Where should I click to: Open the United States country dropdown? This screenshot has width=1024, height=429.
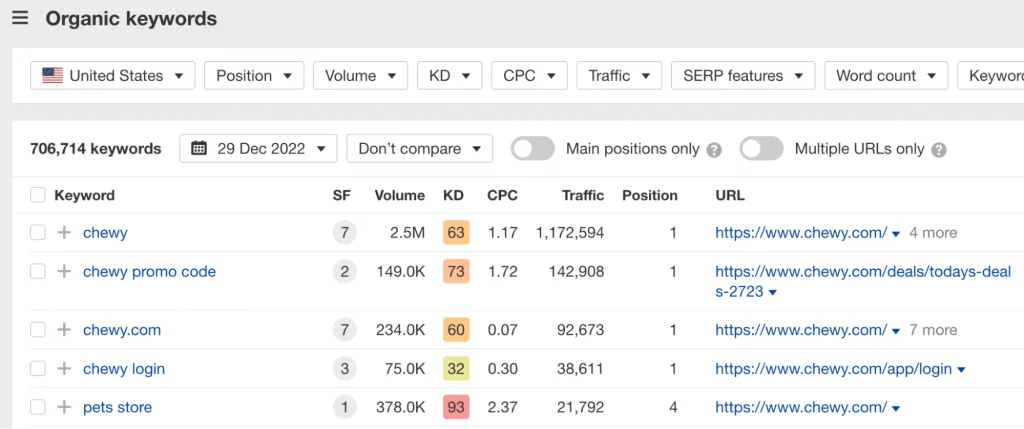(x=112, y=76)
